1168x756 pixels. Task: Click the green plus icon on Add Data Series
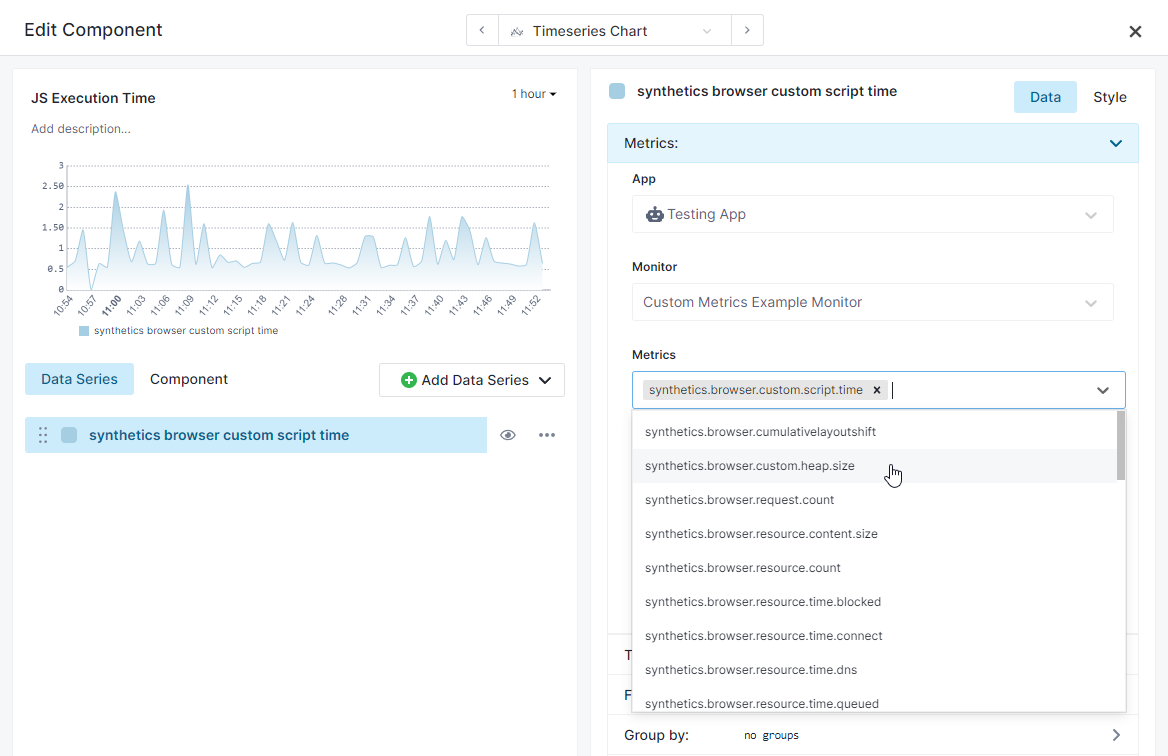coord(408,380)
